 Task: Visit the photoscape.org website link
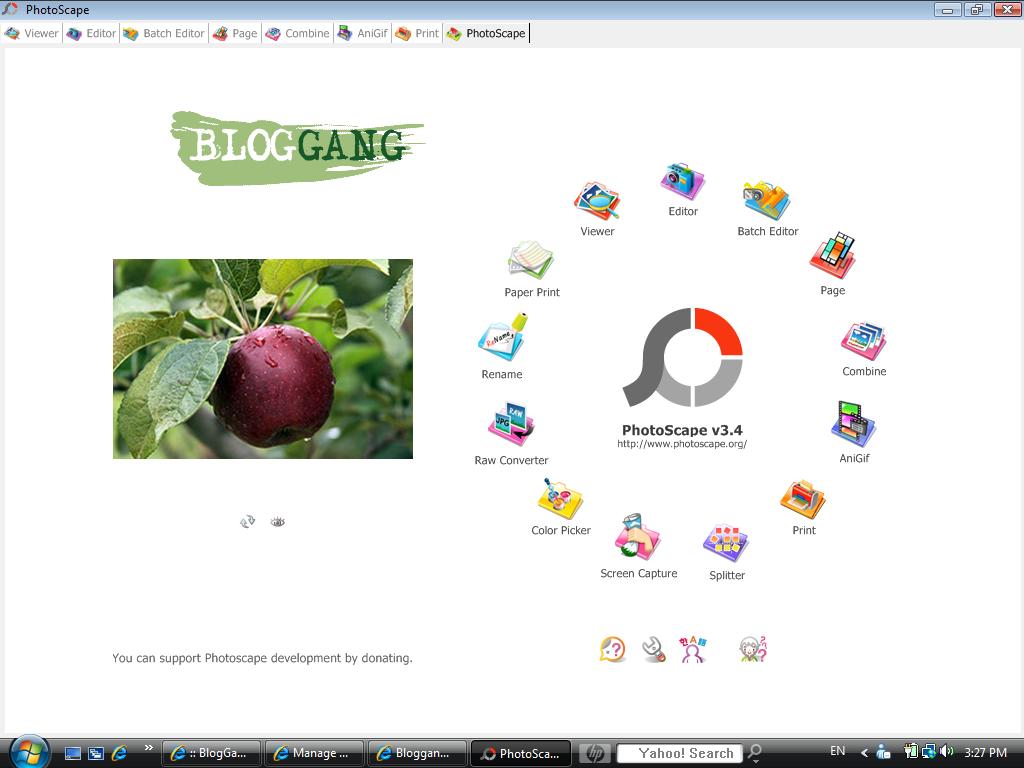coord(682,444)
